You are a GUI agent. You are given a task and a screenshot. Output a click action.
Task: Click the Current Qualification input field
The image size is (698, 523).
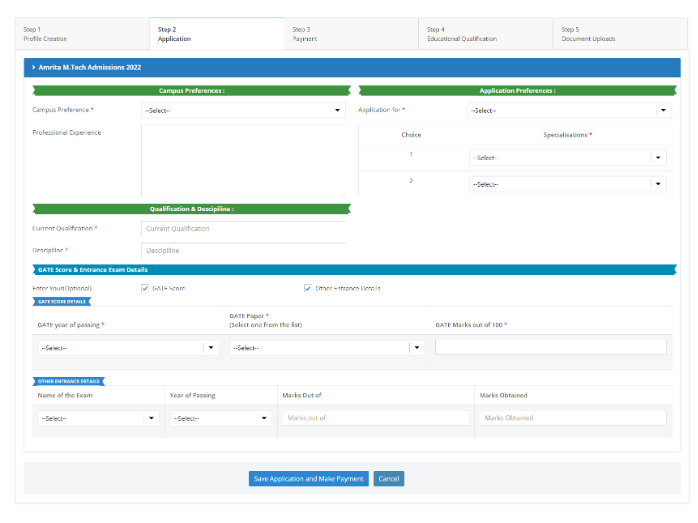(243, 229)
